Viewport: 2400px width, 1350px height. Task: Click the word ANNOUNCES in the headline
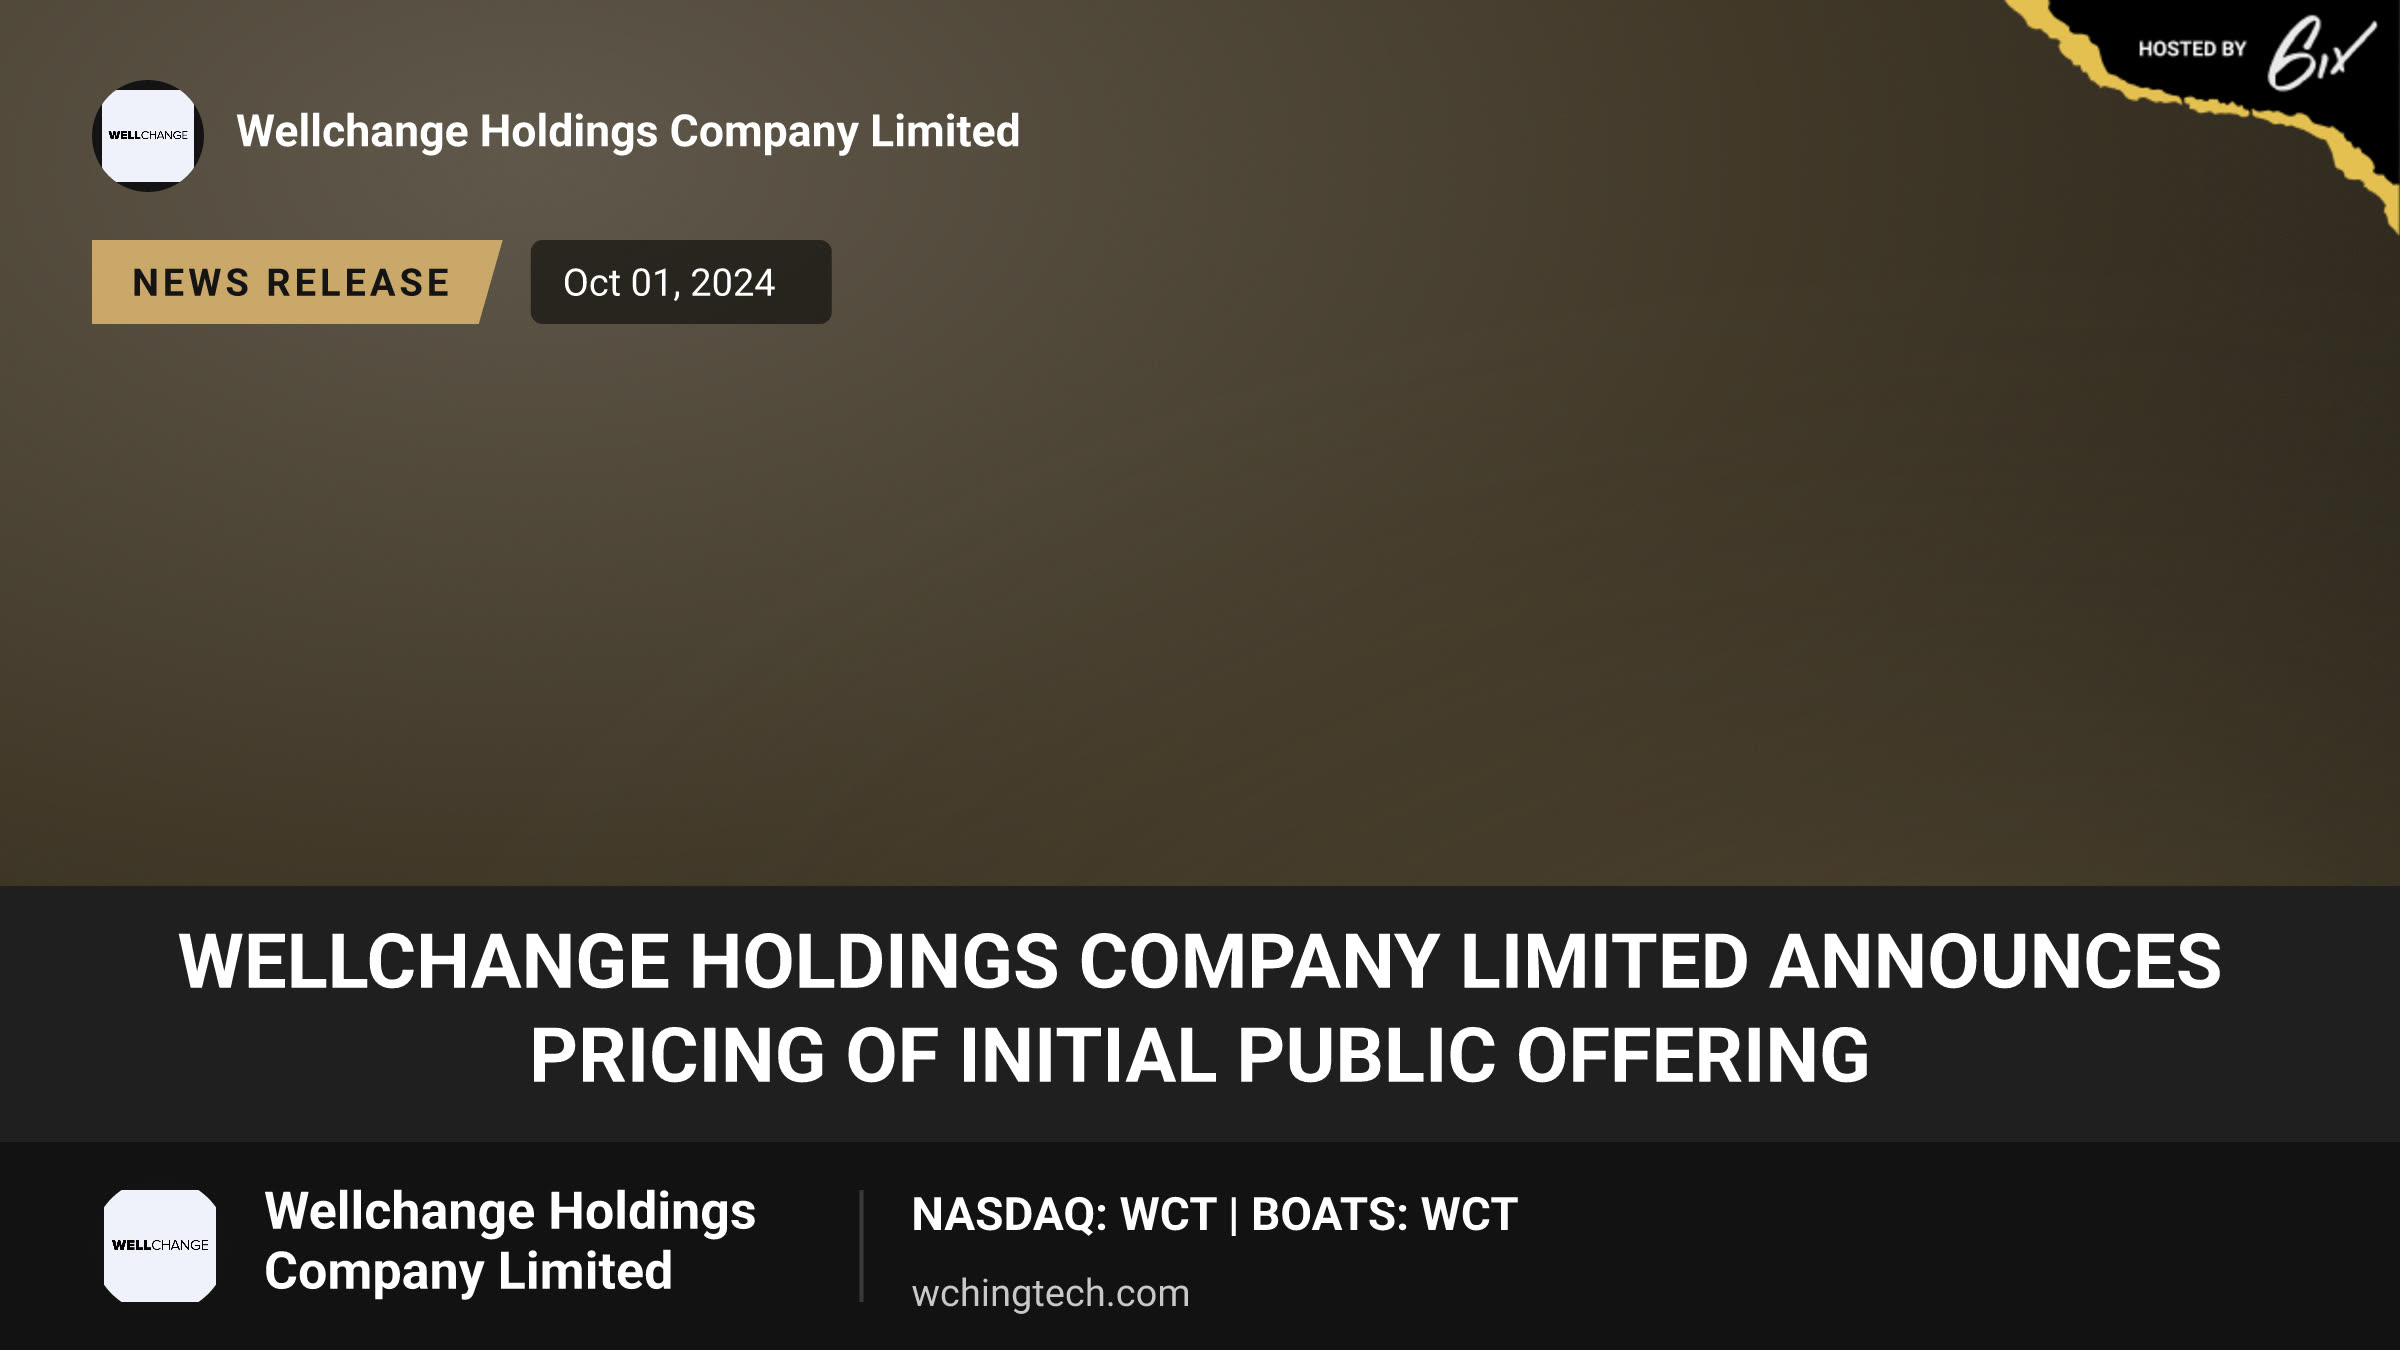point(1995,962)
